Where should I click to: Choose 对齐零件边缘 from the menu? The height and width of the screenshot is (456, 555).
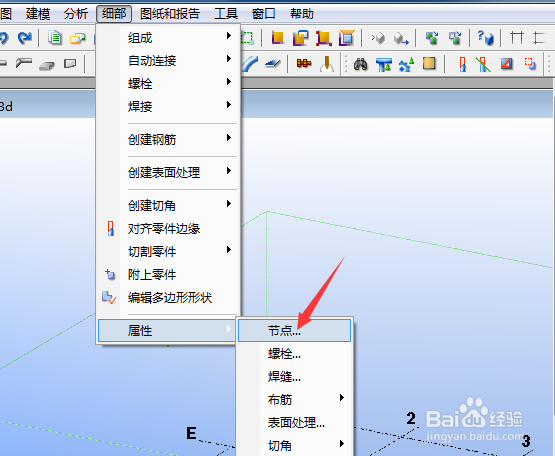point(168,228)
